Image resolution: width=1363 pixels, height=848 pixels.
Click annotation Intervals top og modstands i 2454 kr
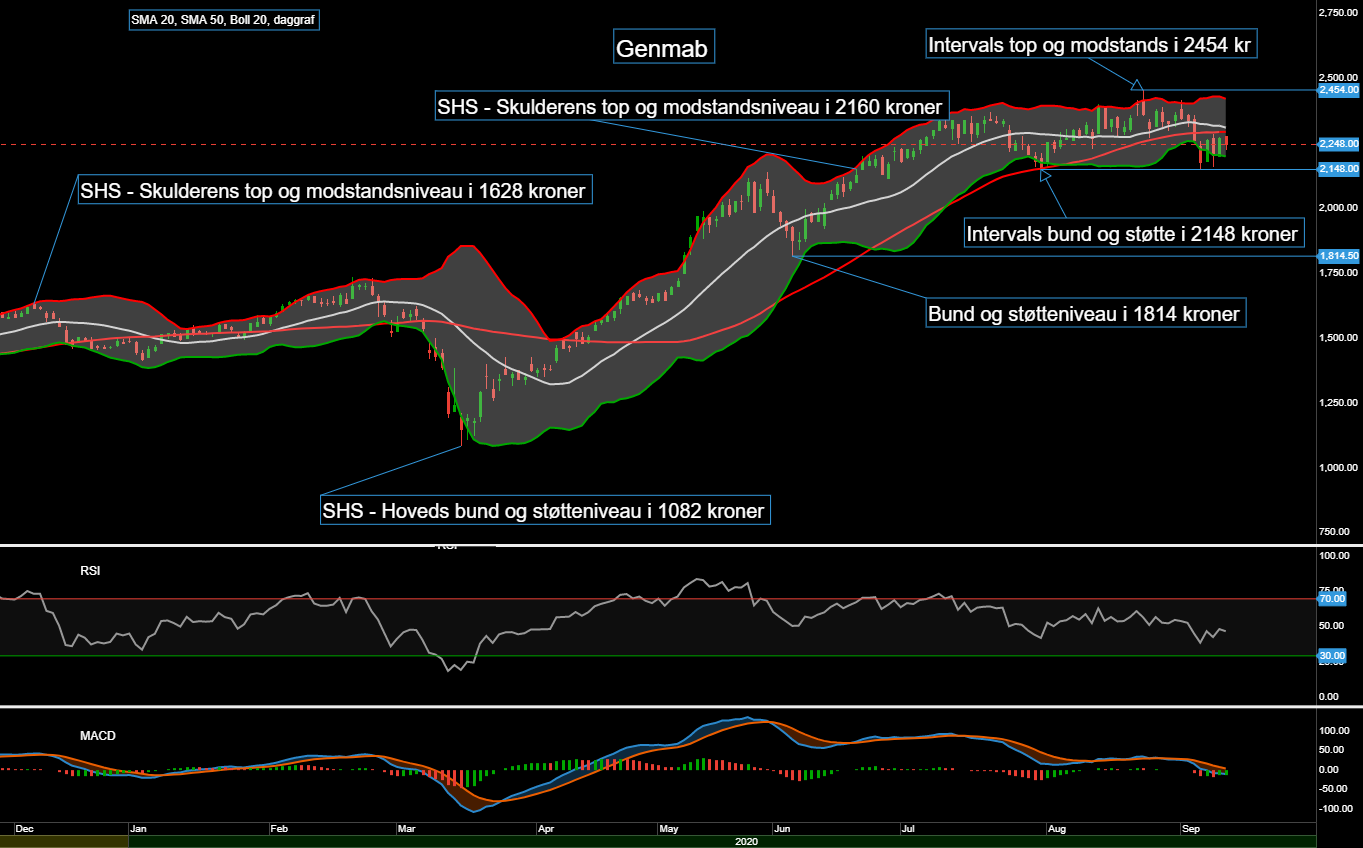[x=1090, y=45]
